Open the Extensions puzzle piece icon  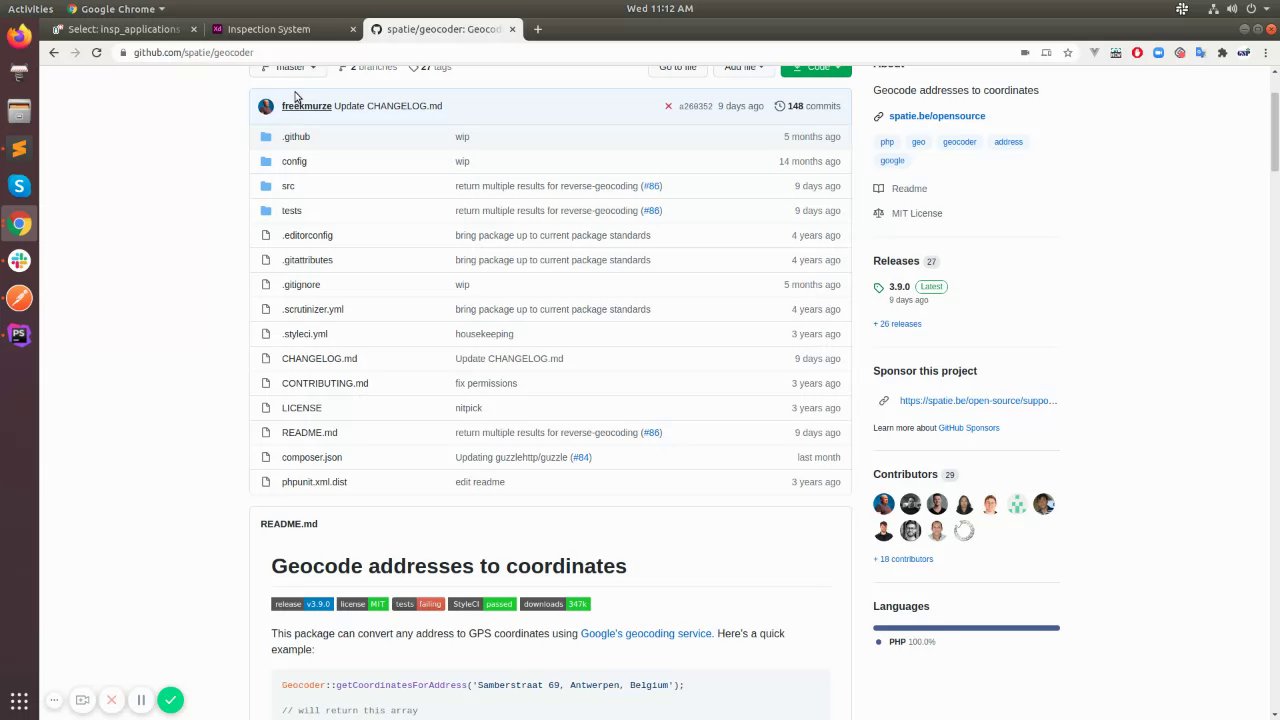pos(1222,52)
